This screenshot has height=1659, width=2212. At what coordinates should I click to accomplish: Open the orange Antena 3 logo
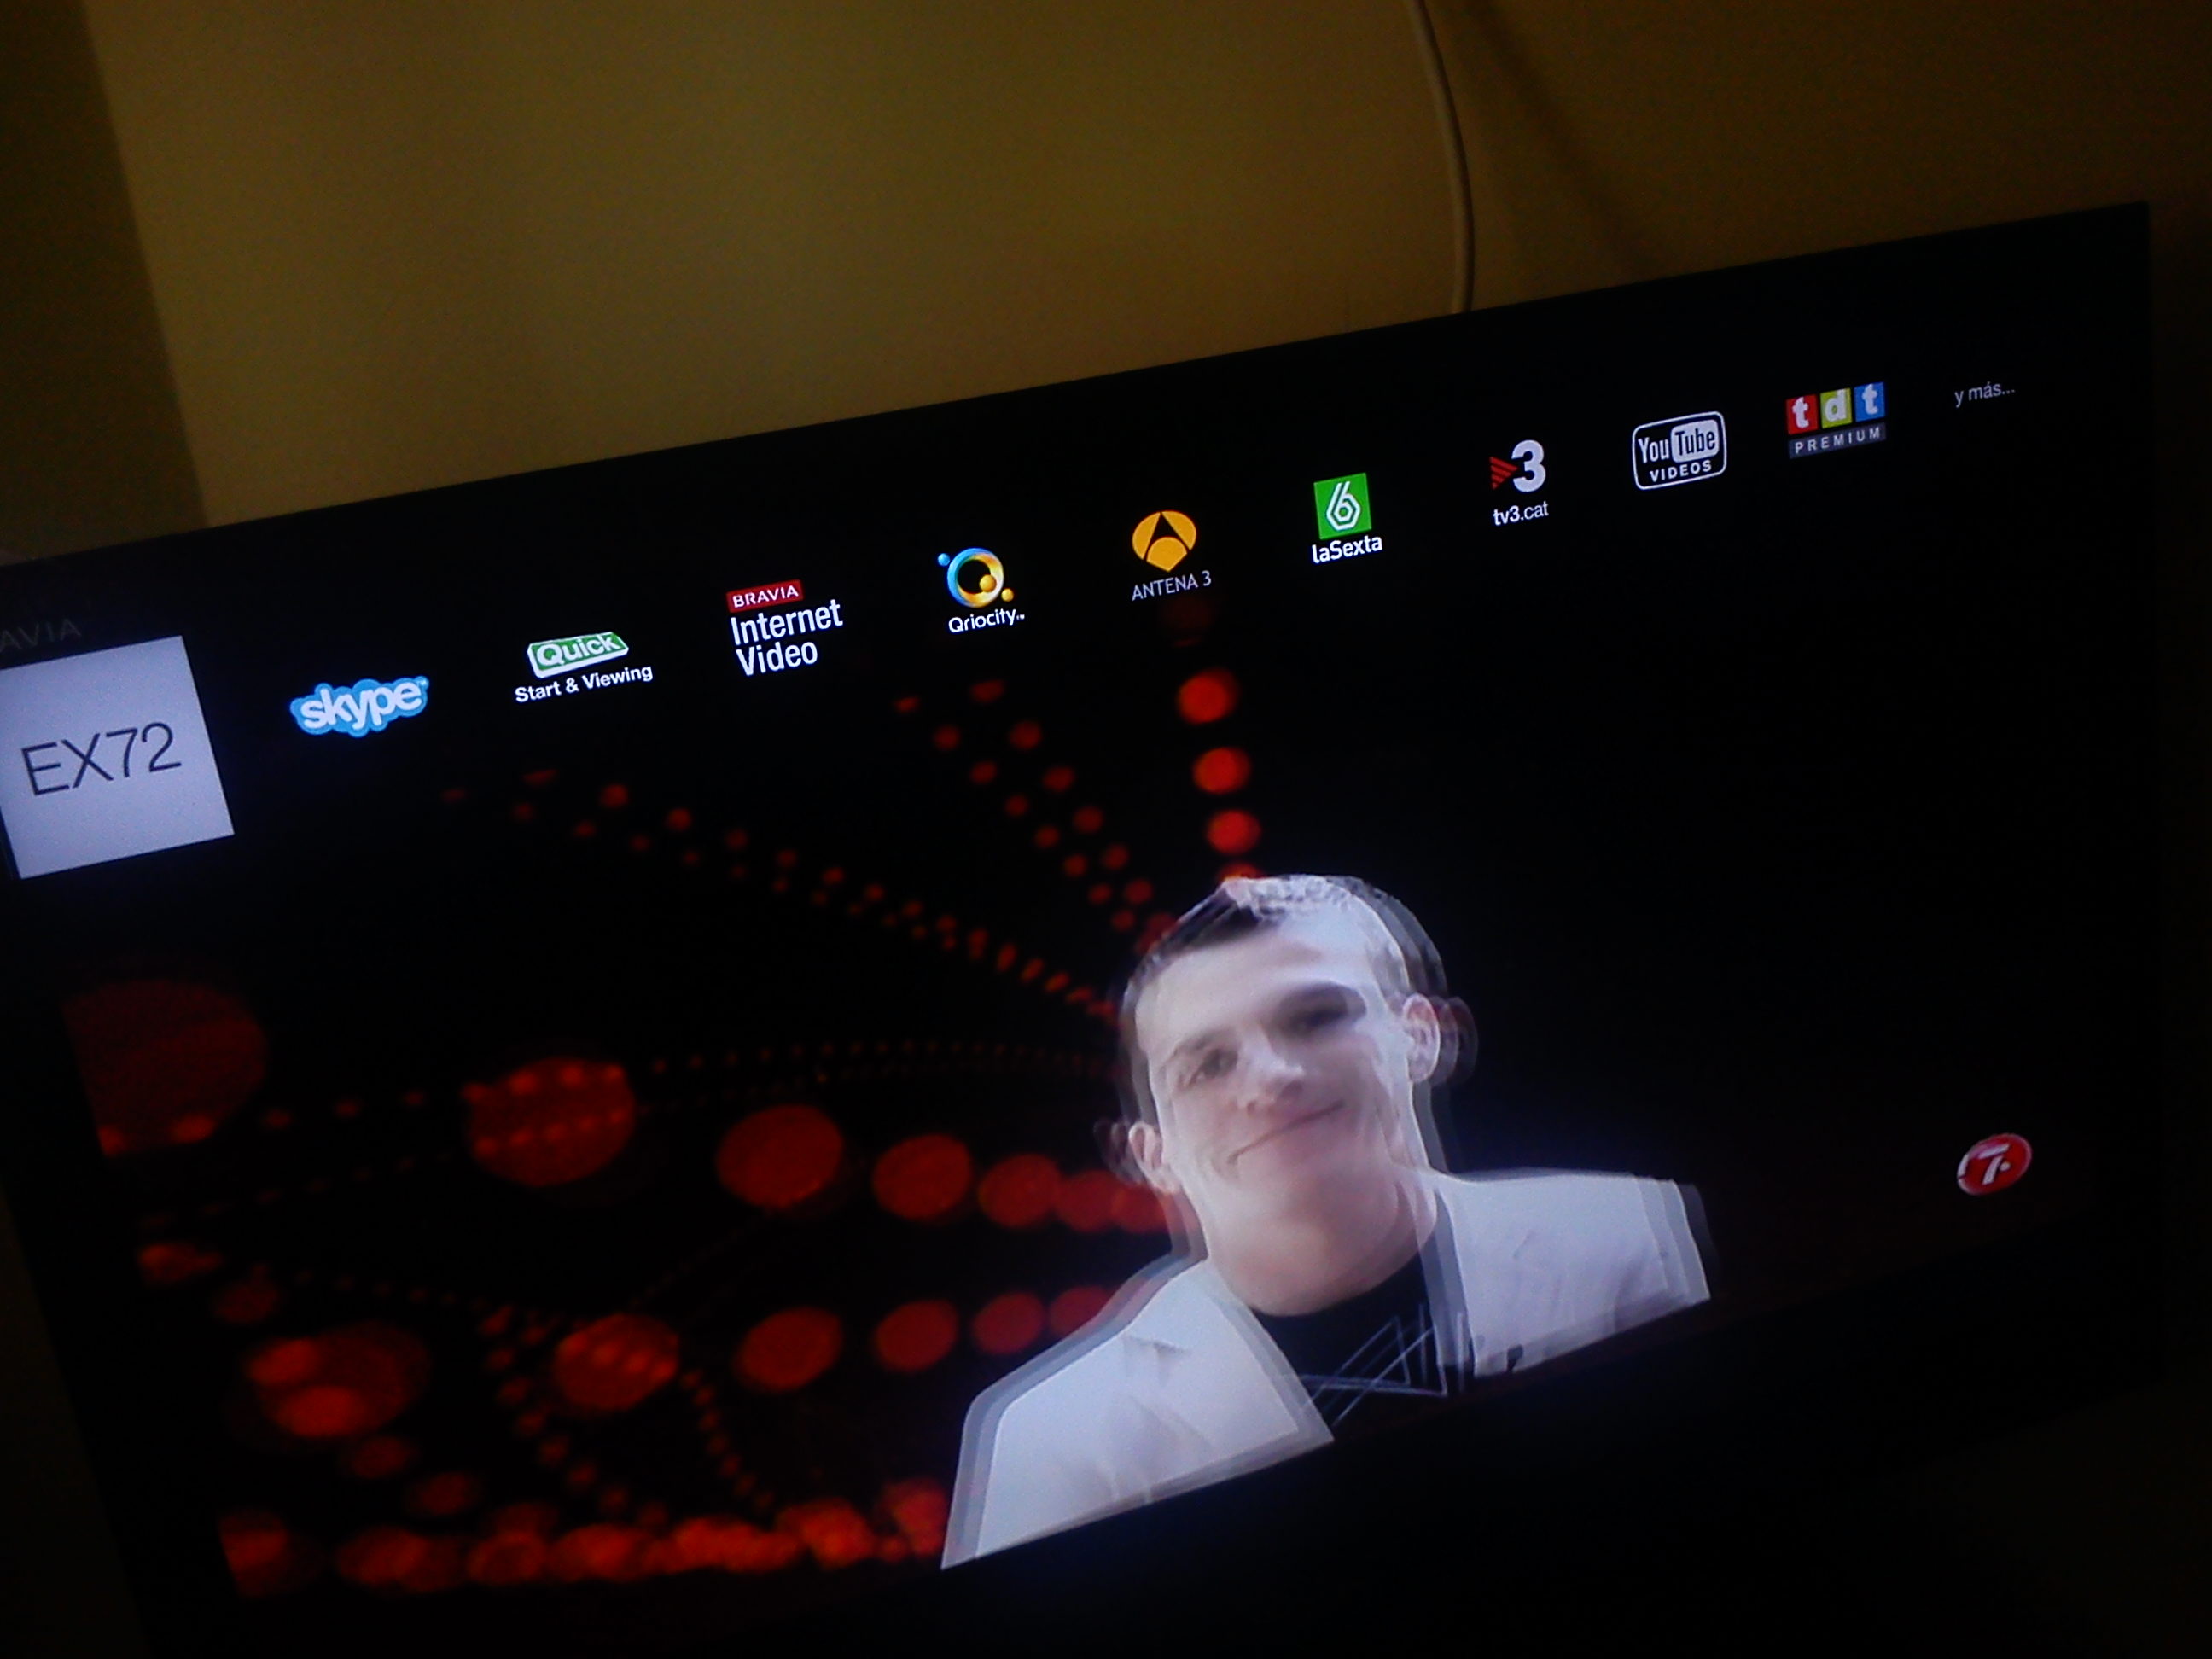point(1163,539)
